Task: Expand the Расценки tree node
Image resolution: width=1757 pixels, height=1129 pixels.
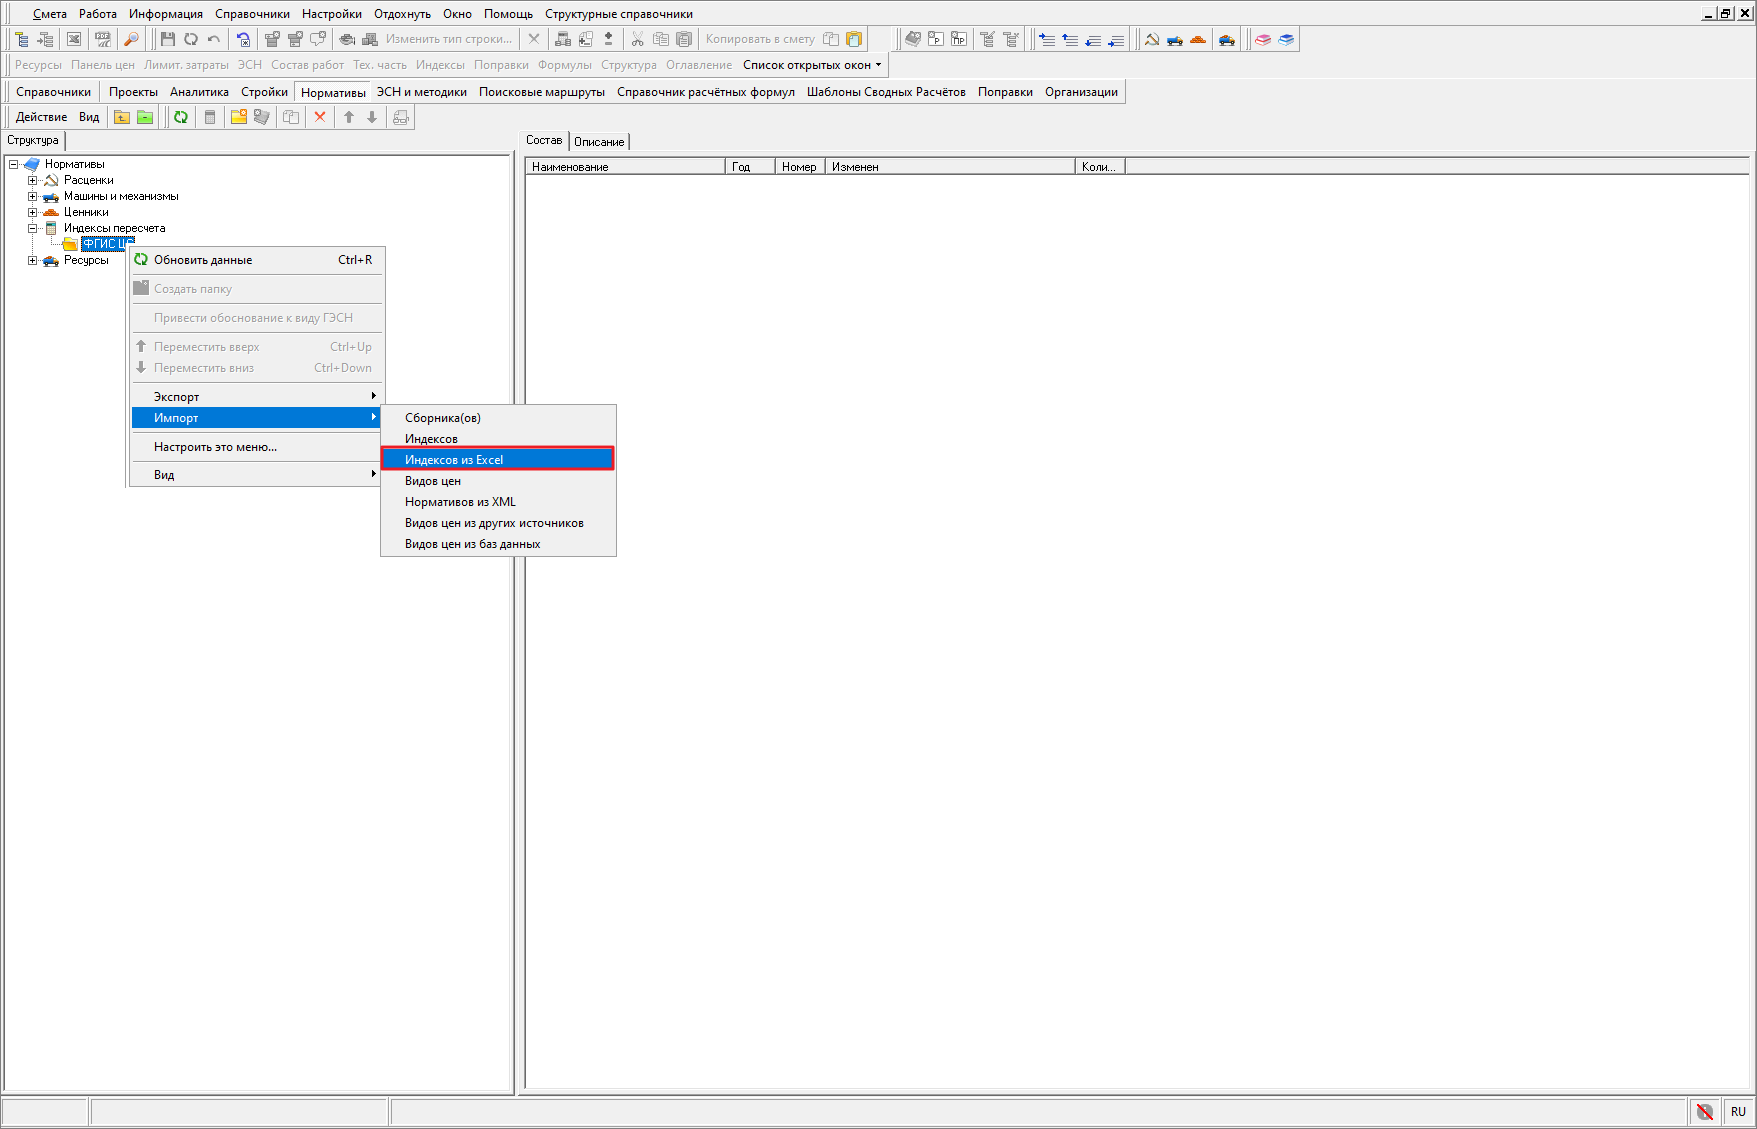Action: click(33, 180)
